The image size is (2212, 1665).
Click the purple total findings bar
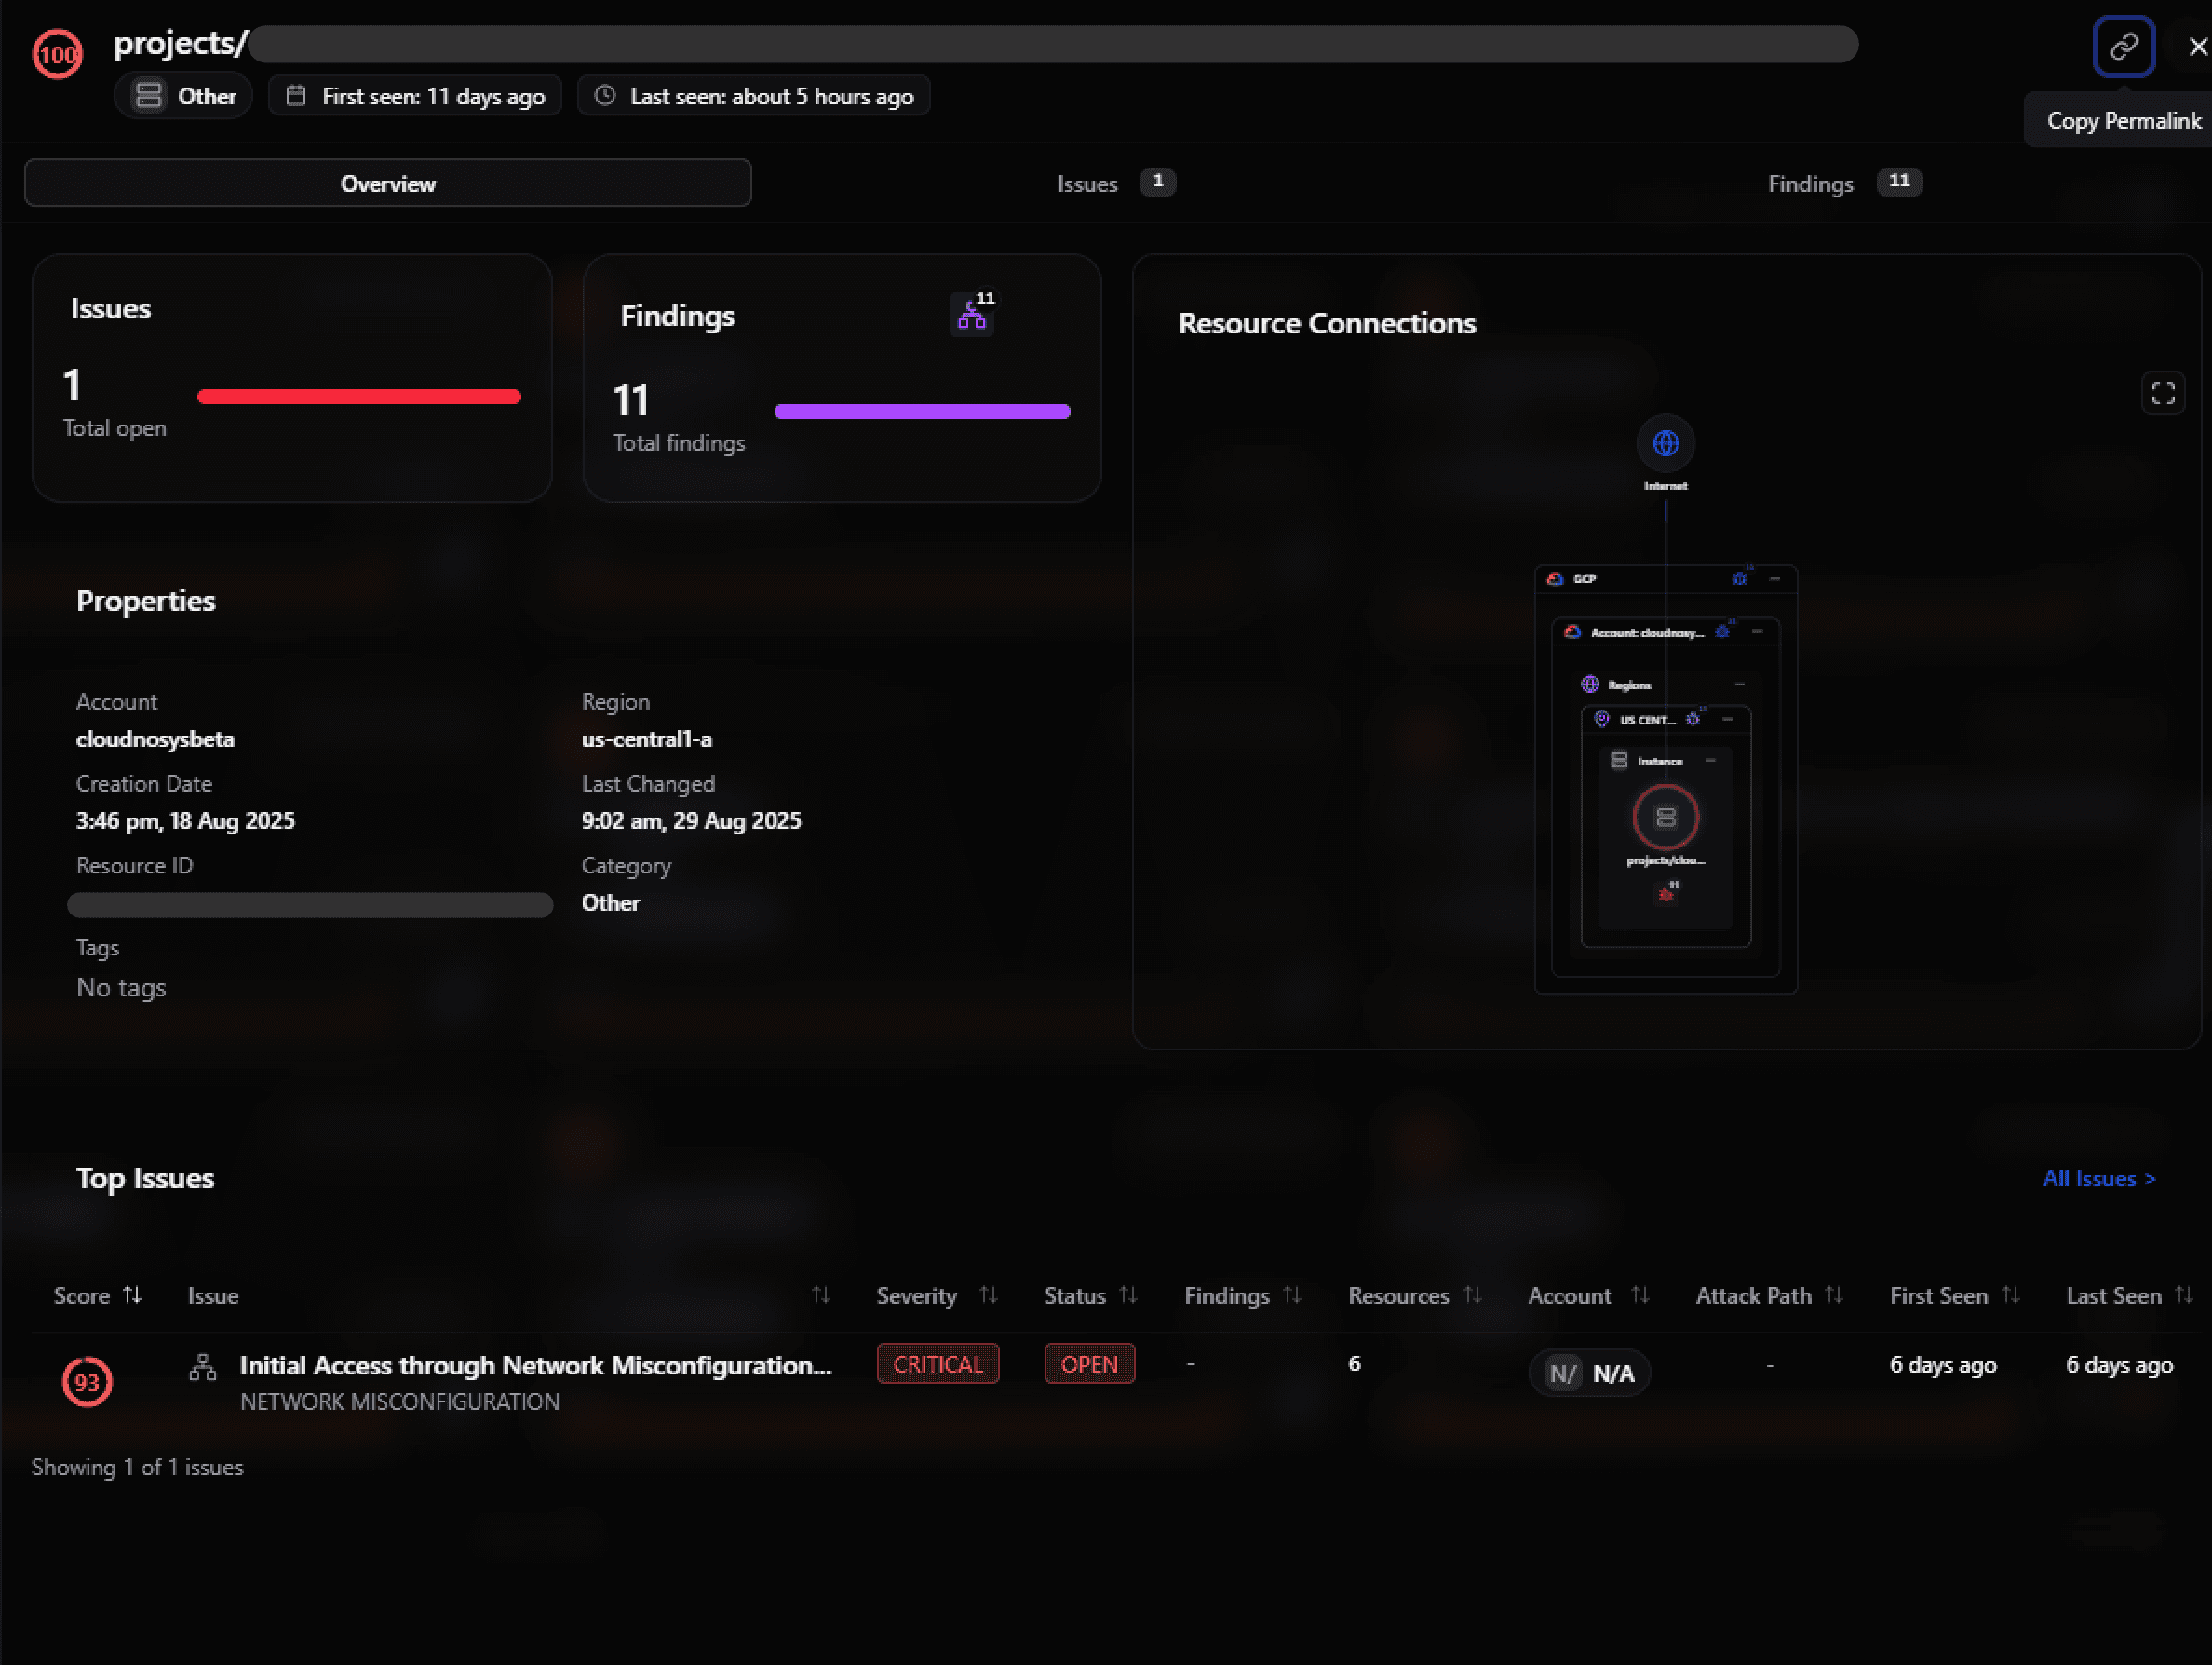pos(922,412)
